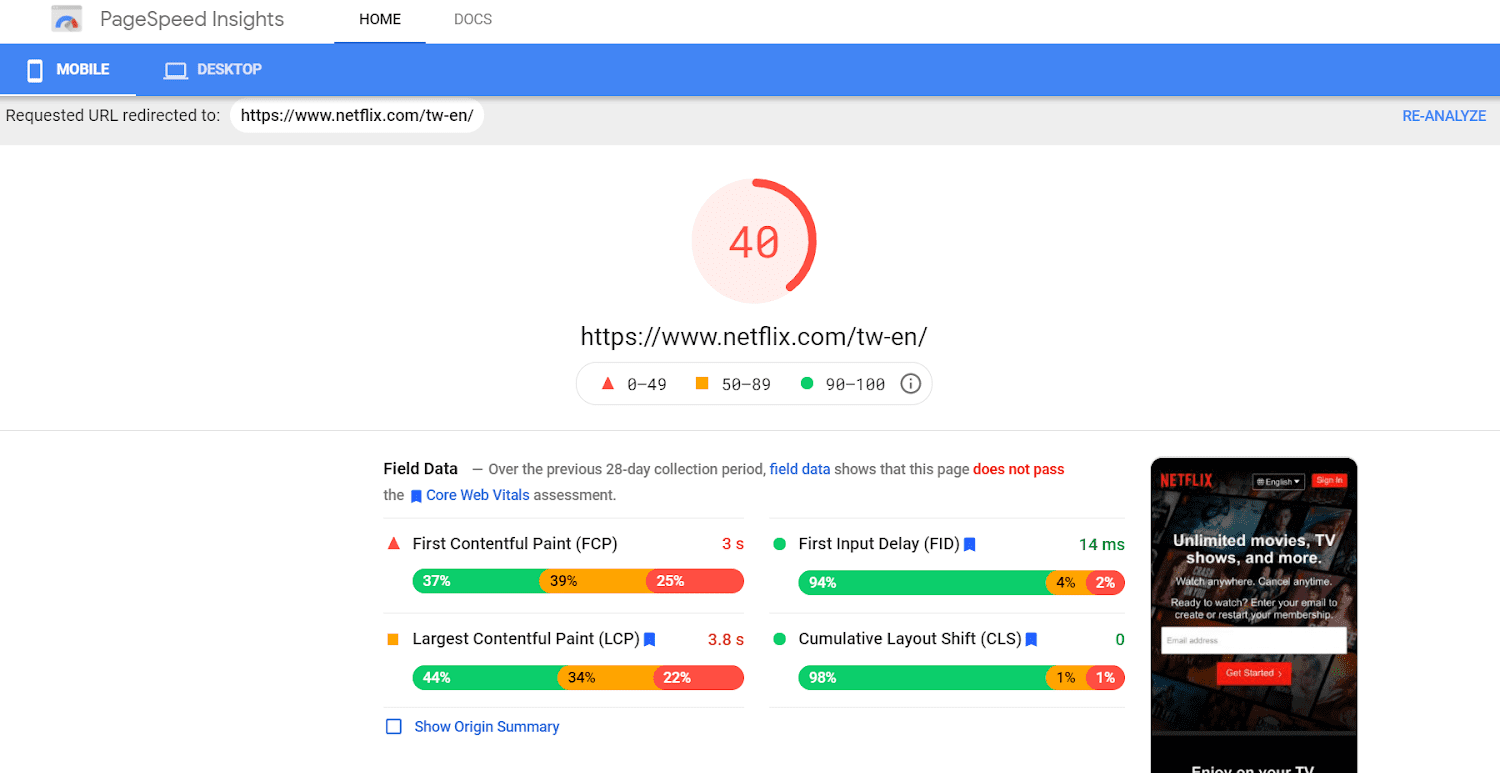Click the LCP orange 34% bar segment
The image size is (1500, 773).
point(606,678)
